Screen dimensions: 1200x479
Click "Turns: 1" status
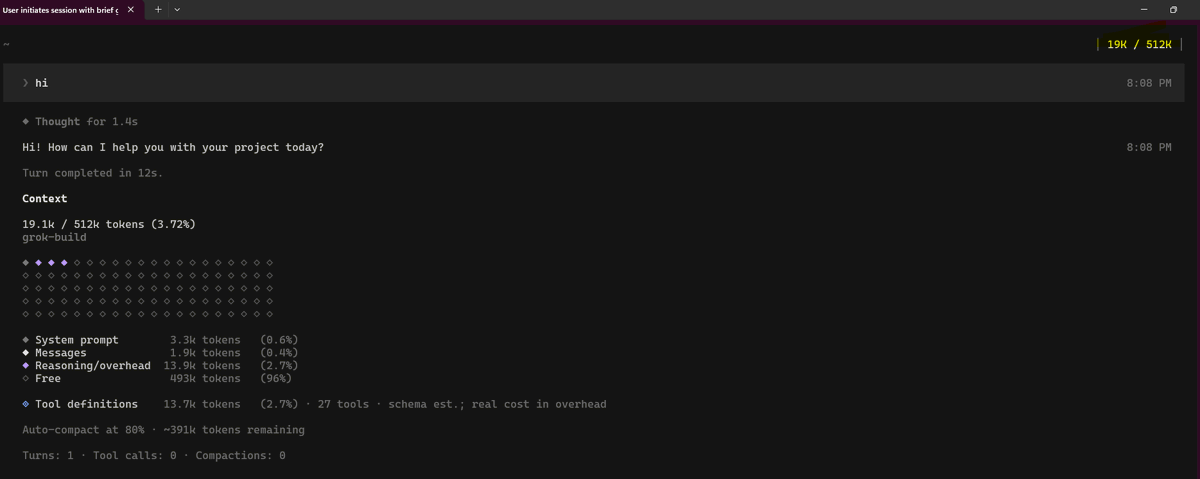pyautogui.click(x=48, y=456)
